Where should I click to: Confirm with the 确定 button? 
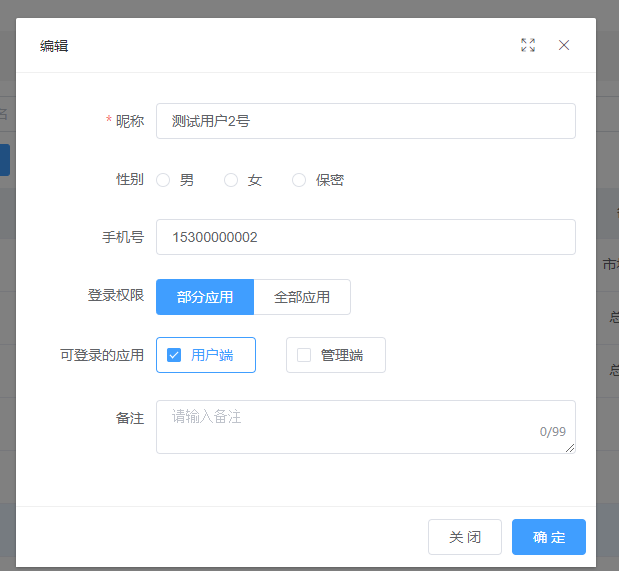[549, 537]
